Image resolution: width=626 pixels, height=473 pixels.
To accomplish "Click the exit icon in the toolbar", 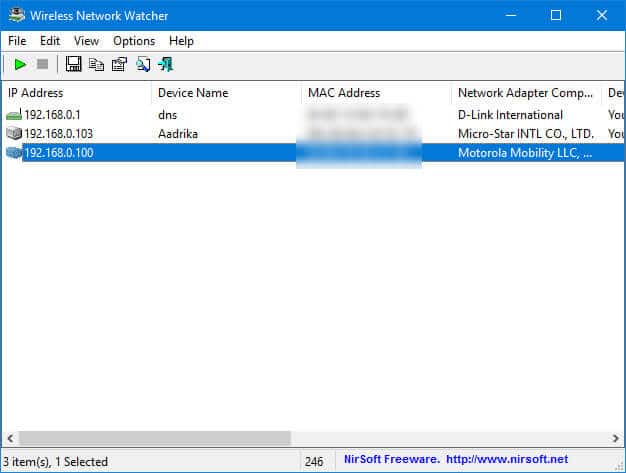I will [x=166, y=64].
